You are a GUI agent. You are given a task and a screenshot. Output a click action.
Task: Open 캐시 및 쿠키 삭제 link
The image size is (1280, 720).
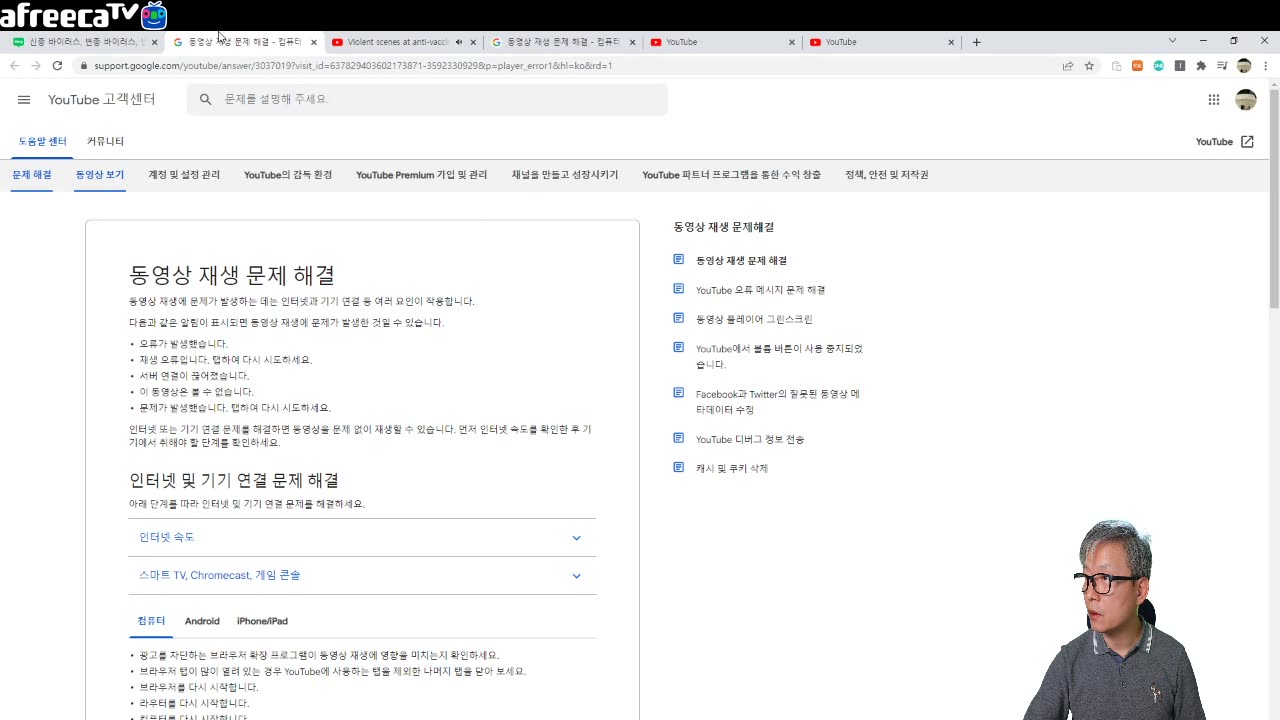point(732,468)
